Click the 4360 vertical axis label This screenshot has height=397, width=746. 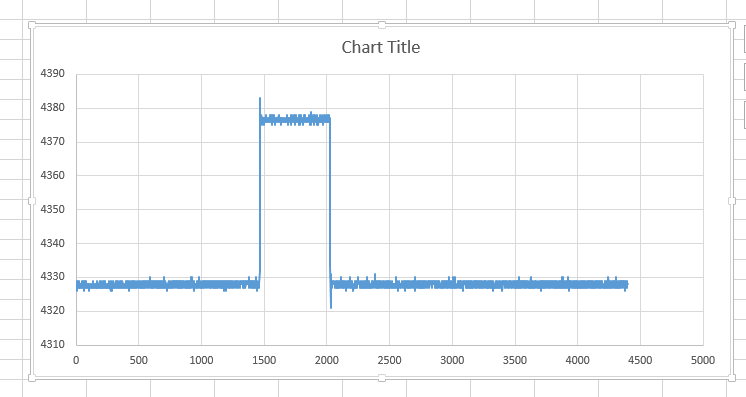click(52, 175)
